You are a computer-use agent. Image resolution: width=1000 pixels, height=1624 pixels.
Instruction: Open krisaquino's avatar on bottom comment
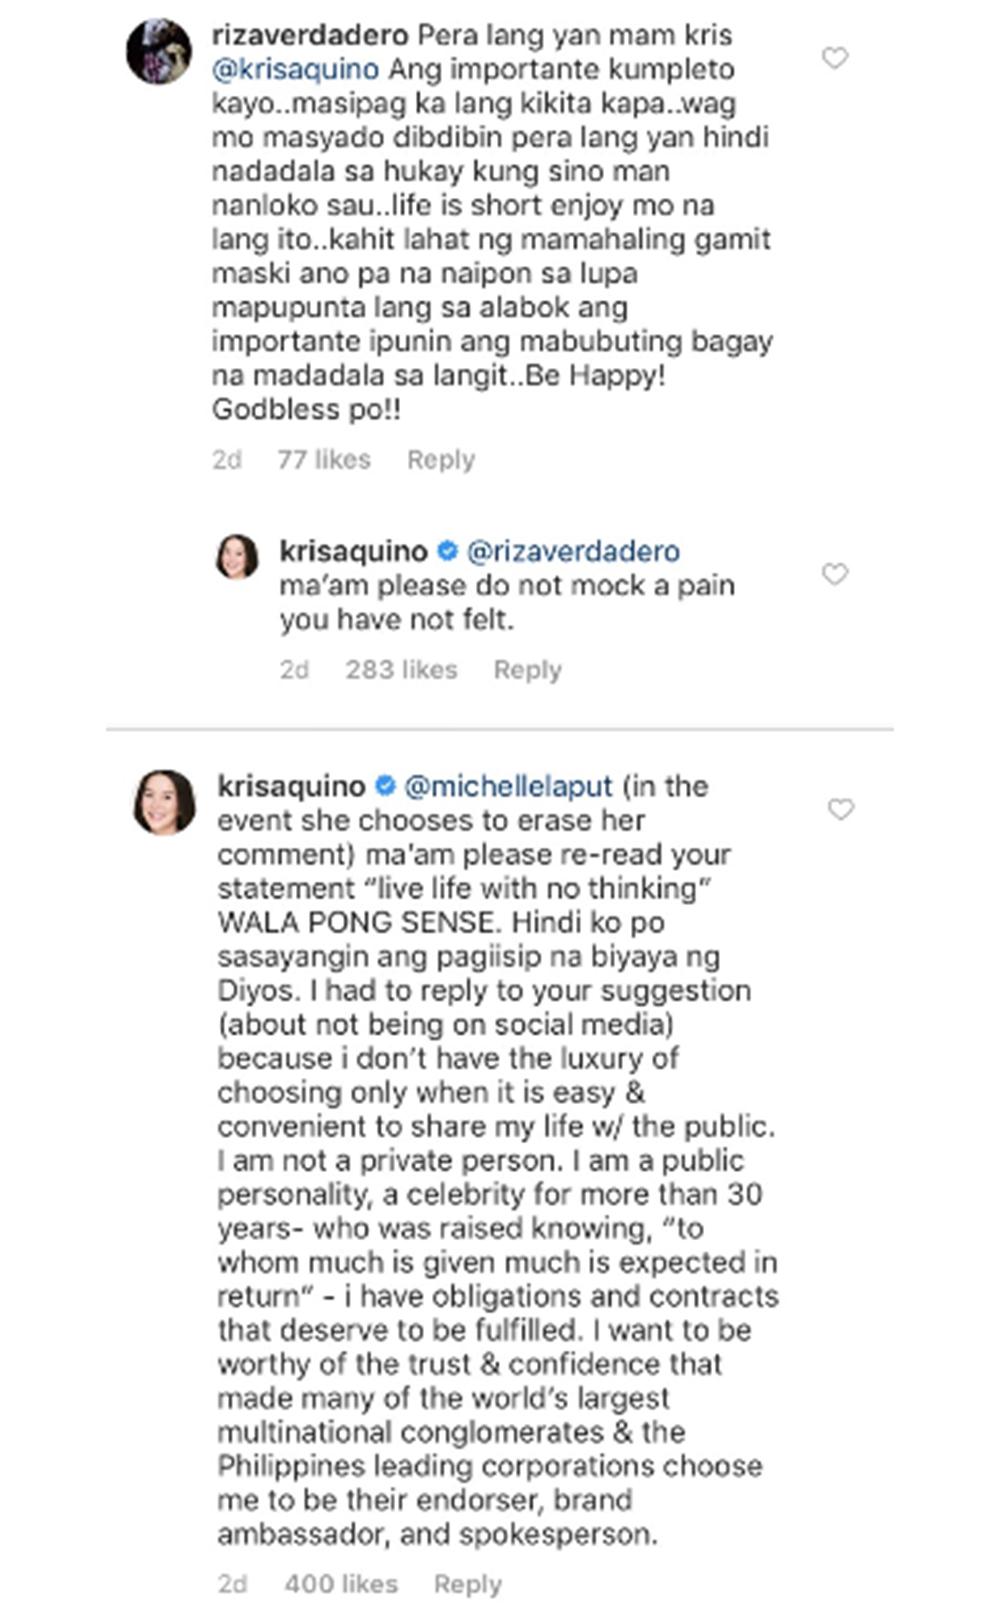[x=164, y=802]
